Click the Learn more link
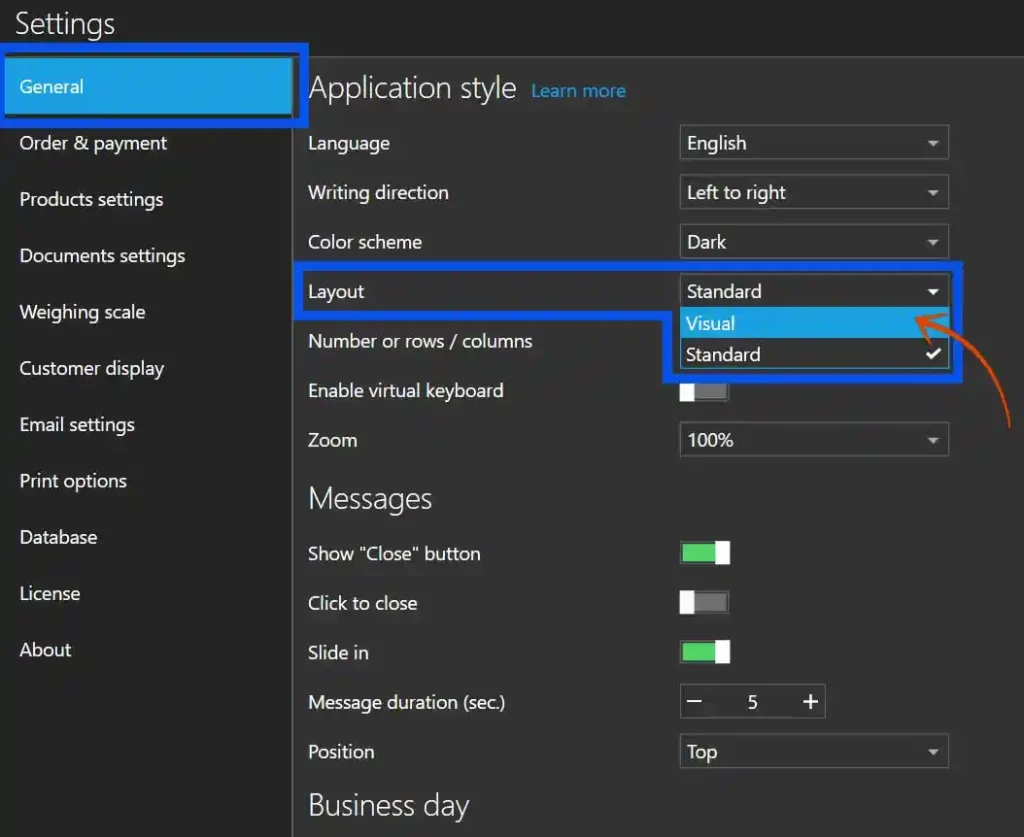The height and width of the screenshot is (837, 1024). pyautogui.click(x=578, y=90)
